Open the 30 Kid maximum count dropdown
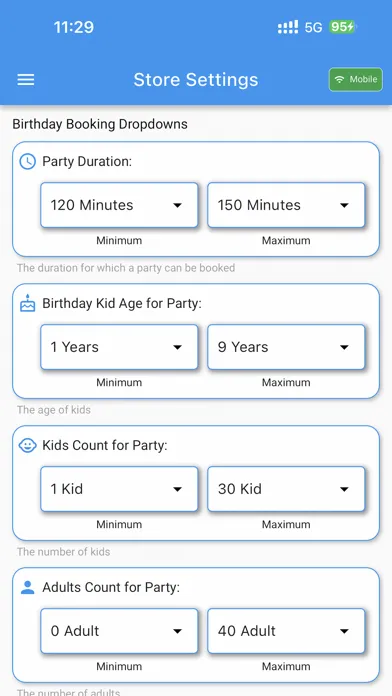The image size is (392, 696). 286,489
